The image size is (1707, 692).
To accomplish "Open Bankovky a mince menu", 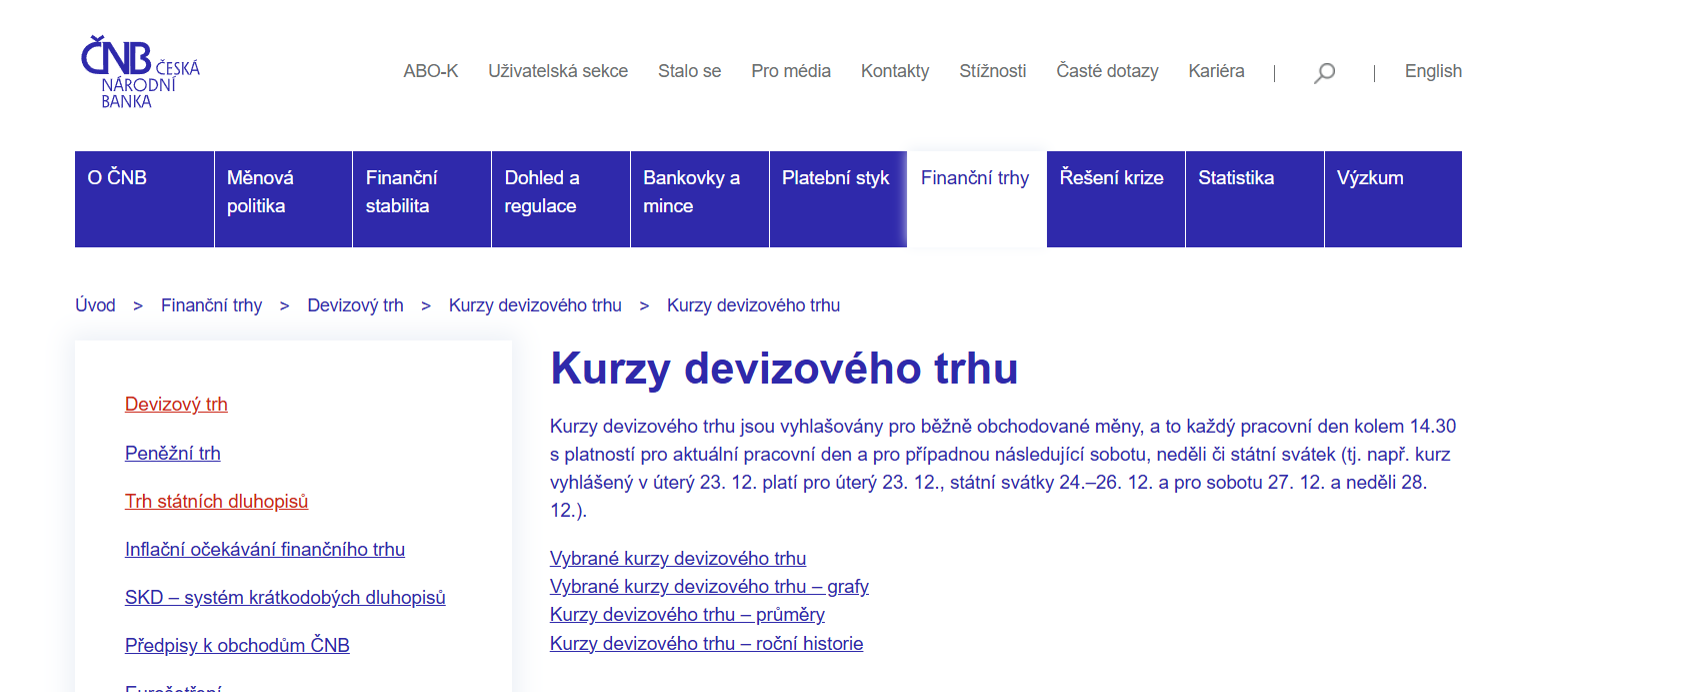I will tap(700, 199).
